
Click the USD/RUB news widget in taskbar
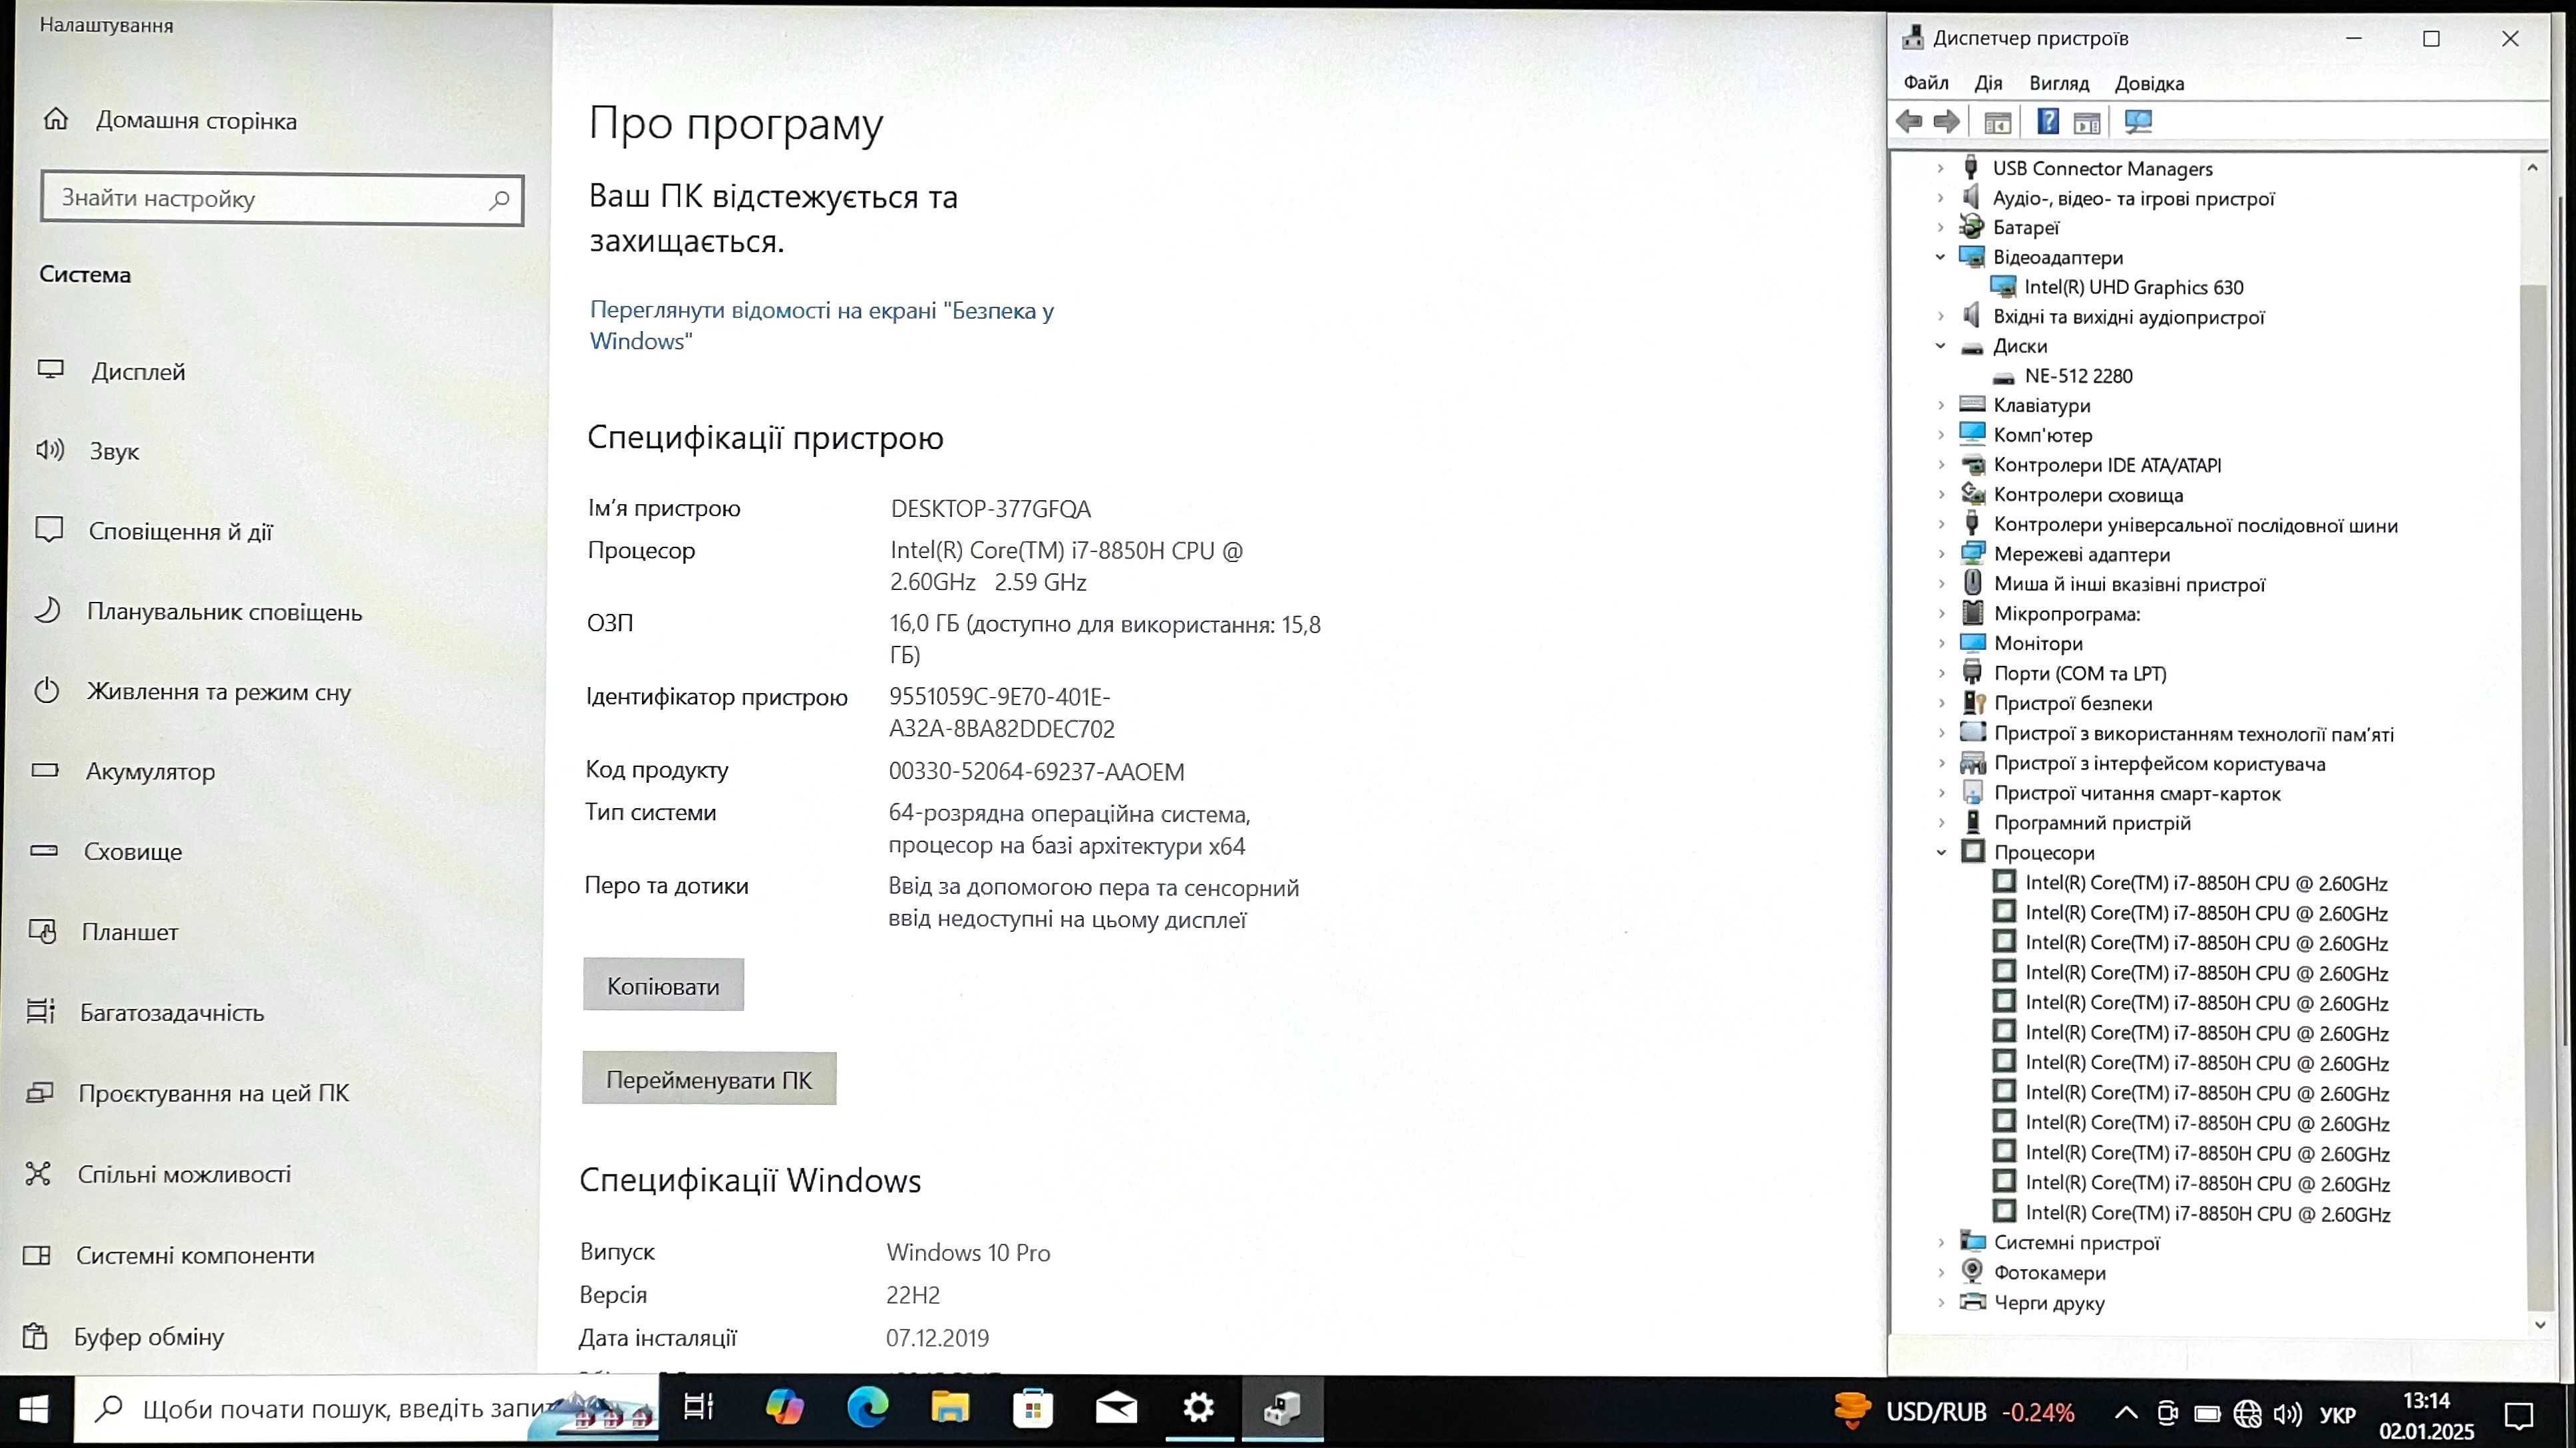point(1955,1412)
